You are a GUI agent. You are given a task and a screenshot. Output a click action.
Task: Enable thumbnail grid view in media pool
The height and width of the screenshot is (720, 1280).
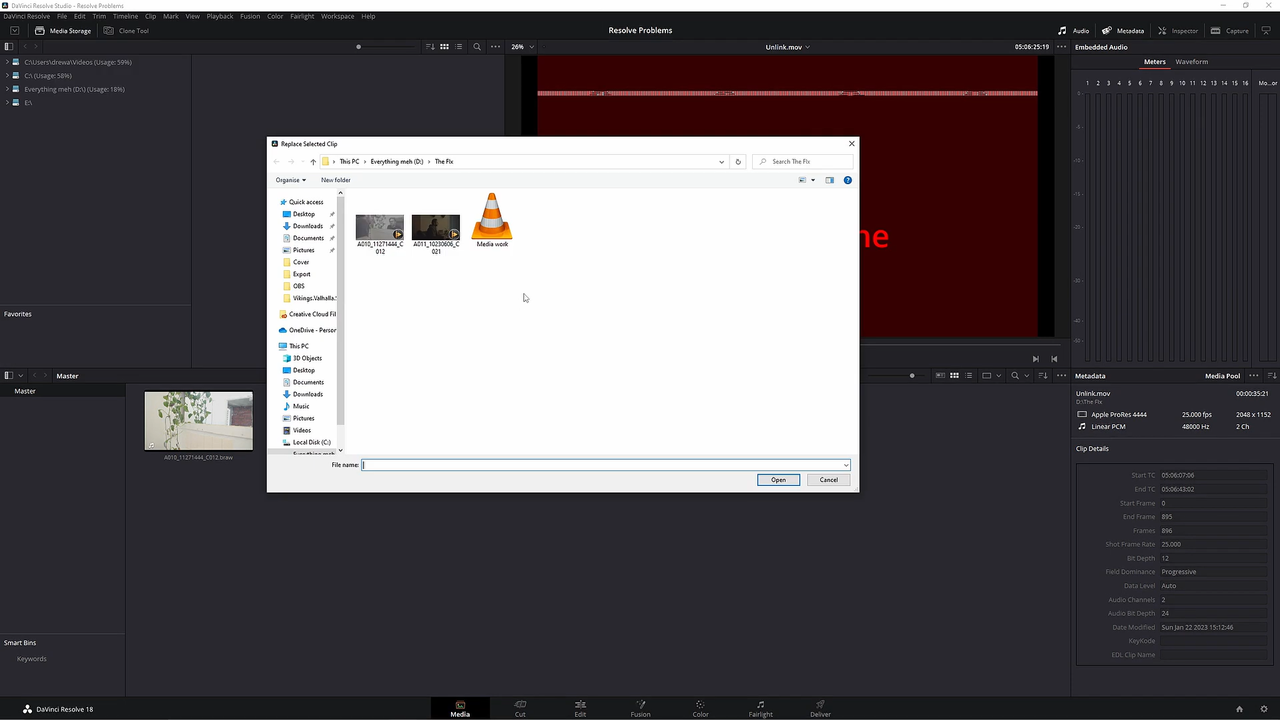click(444, 46)
